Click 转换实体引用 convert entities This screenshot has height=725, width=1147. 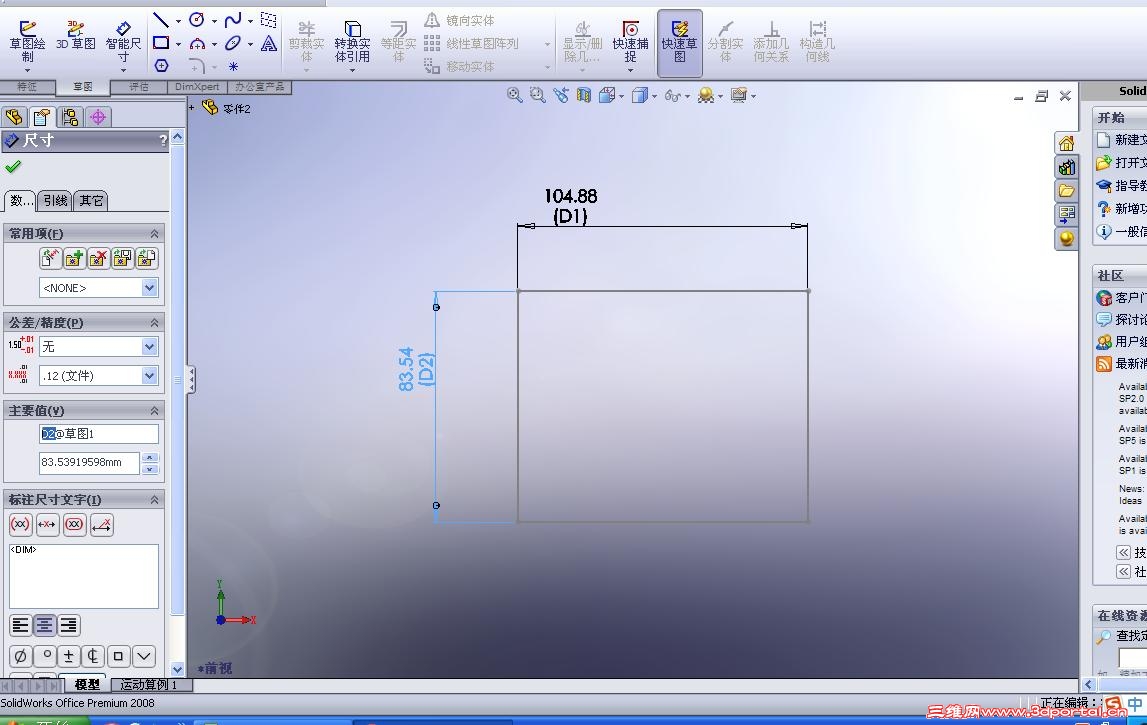(x=352, y=42)
